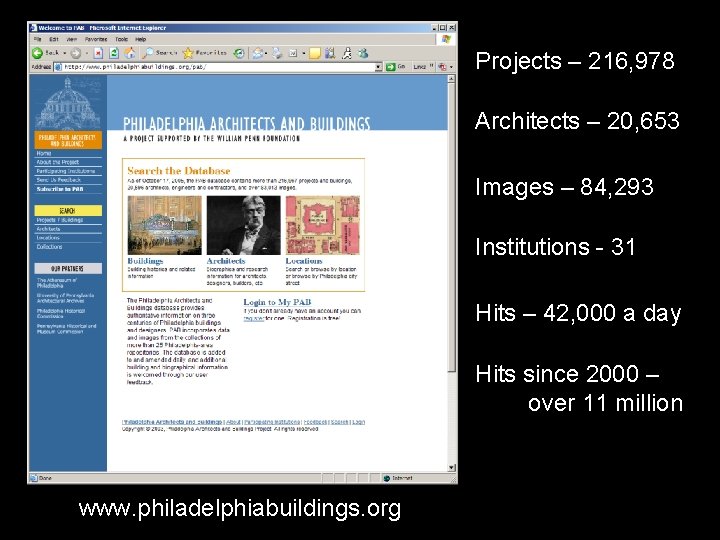Click the Home house icon
Image resolution: width=720 pixels, height=540 pixels.
pos(130,53)
